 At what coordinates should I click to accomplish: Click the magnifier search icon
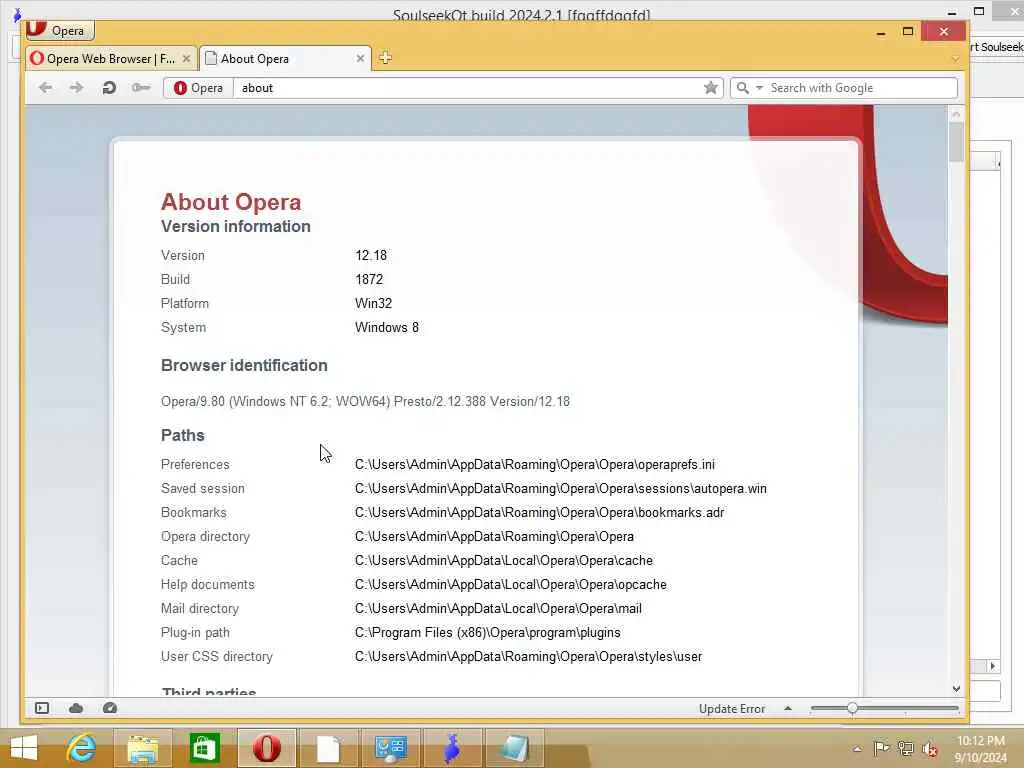point(743,88)
